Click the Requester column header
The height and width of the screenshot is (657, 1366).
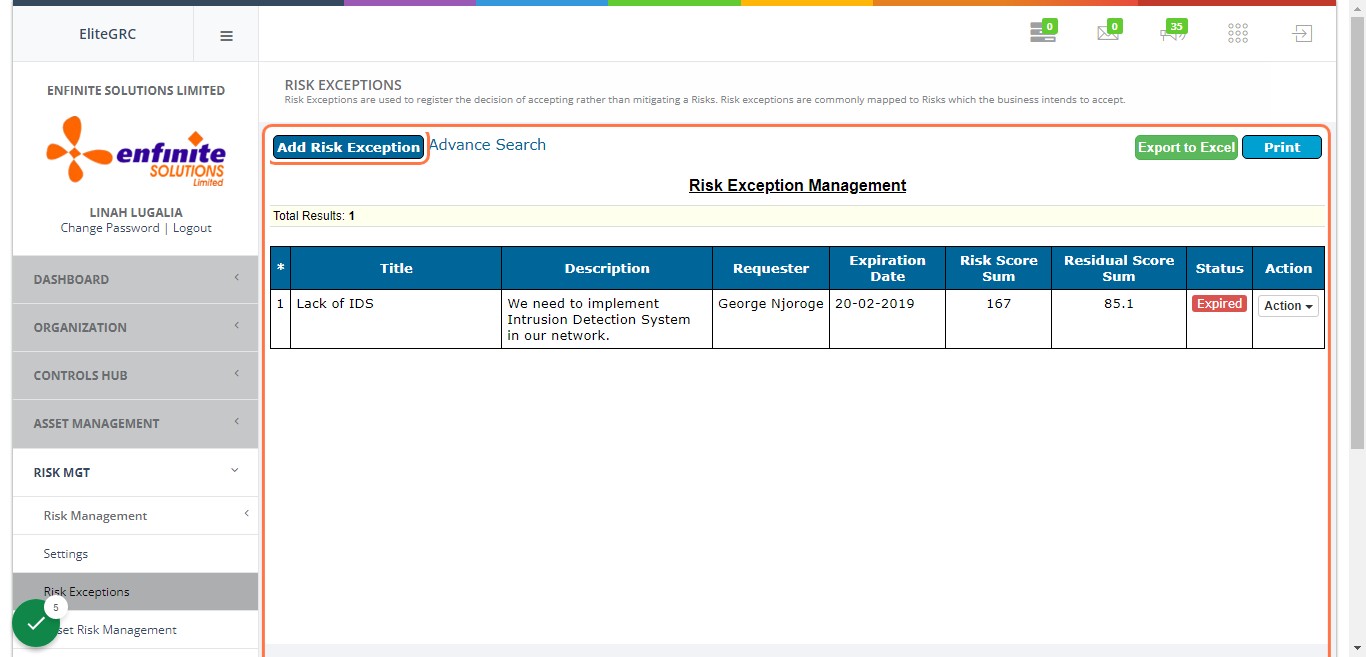pyautogui.click(x=771, y=268)
